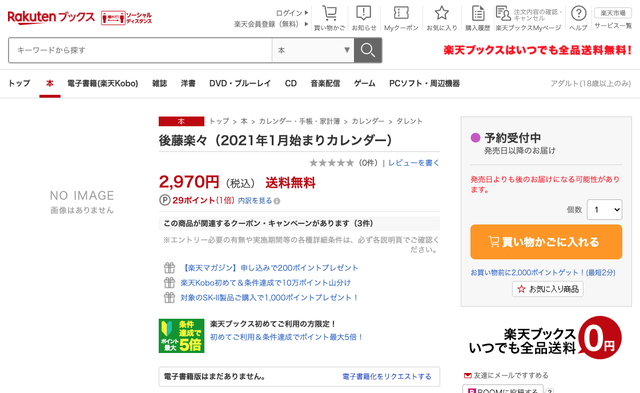The image size is (640, 393).
Task: Click the 電子書籍化をリクエストする link
Action: [387, 377]
